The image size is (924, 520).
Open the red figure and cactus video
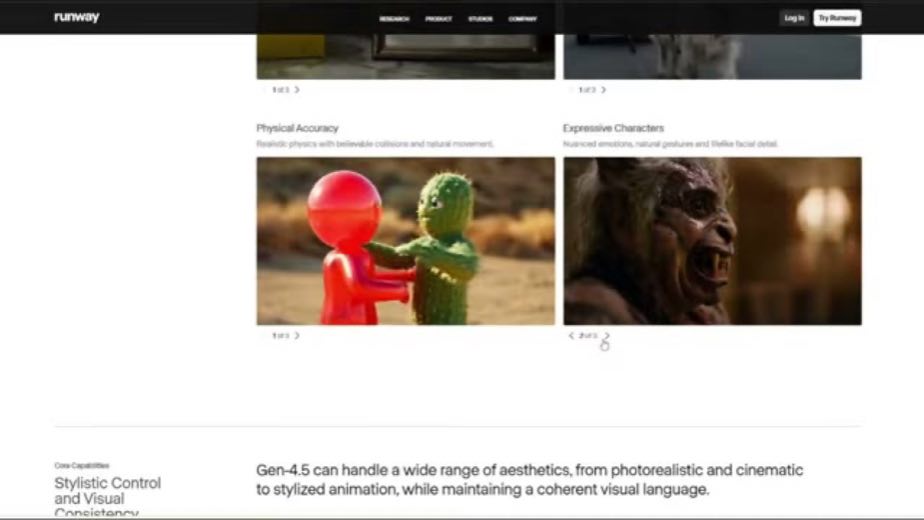[405, 241]
